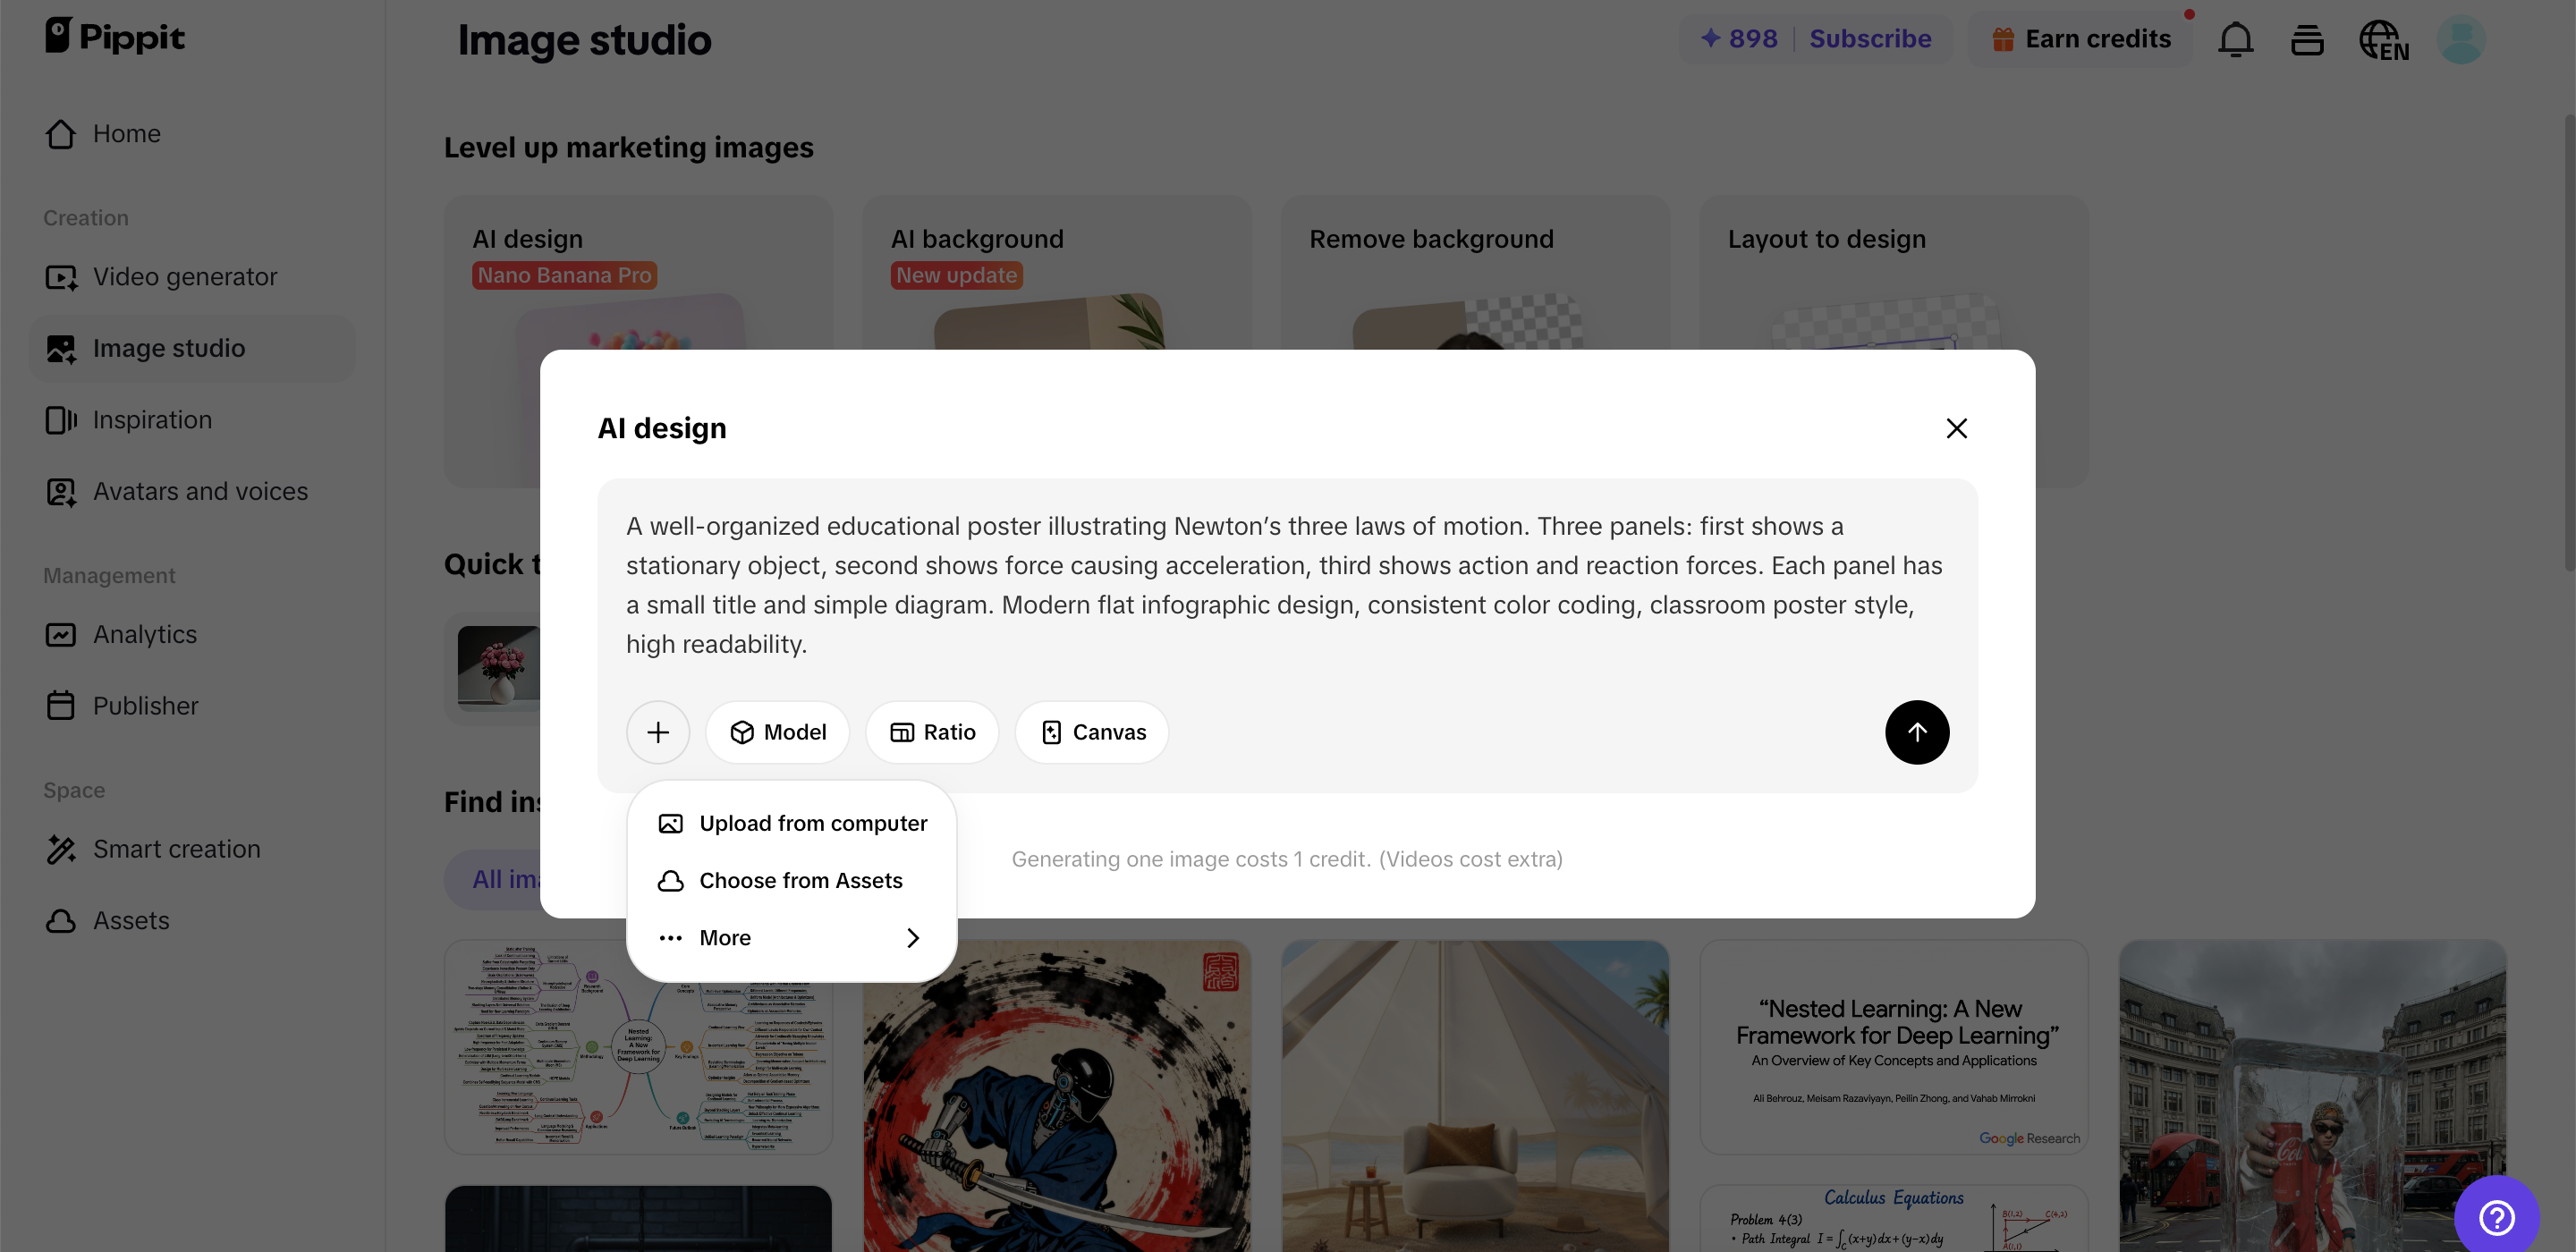Screen dimensions: 2576x1252
Task: Open the help question mark button
Action: [2496, 1217]
